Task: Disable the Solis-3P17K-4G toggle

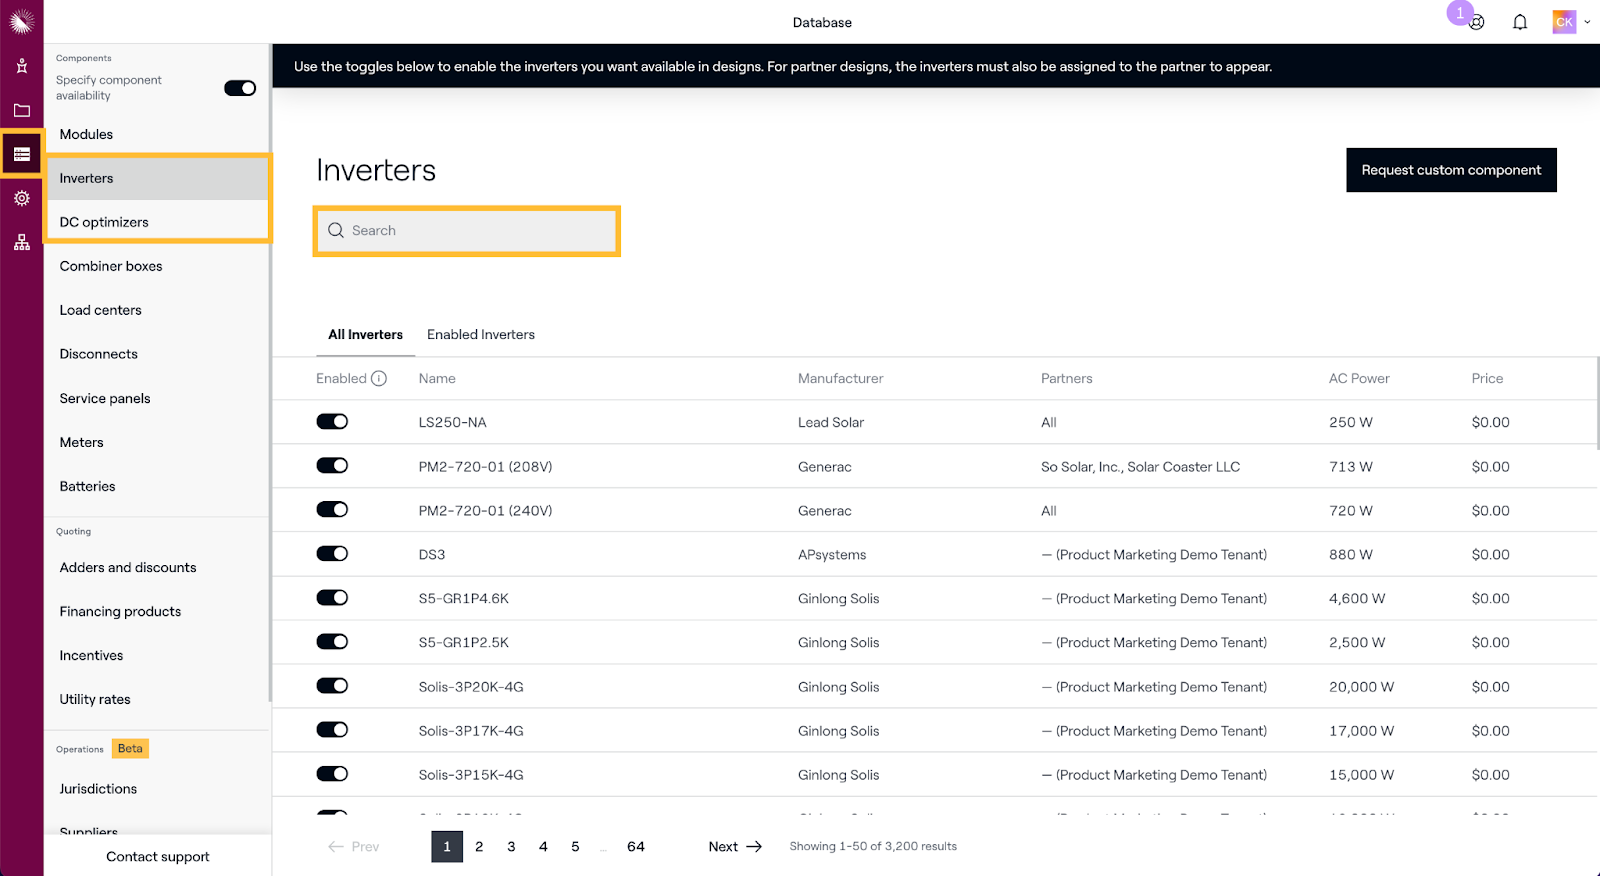Action: pos(332,730)
